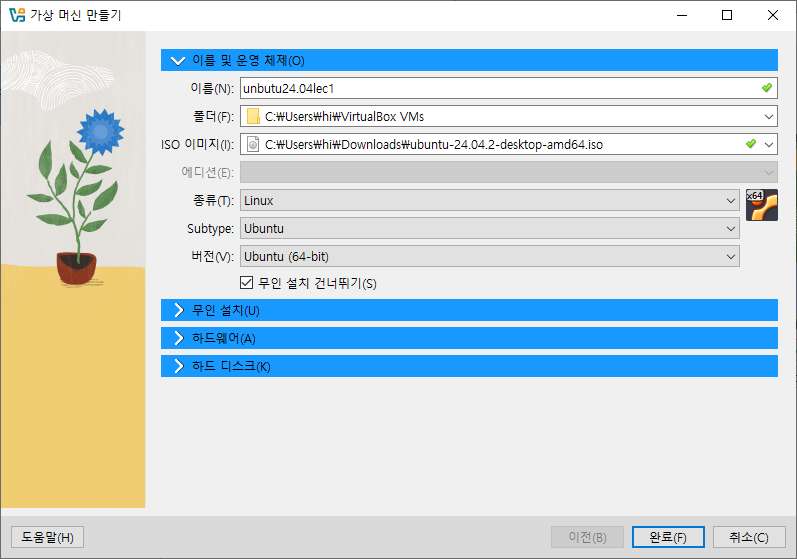This screenshot has height=559, width=797.
Task: Click the 완료(F) button
Action: 668,537
